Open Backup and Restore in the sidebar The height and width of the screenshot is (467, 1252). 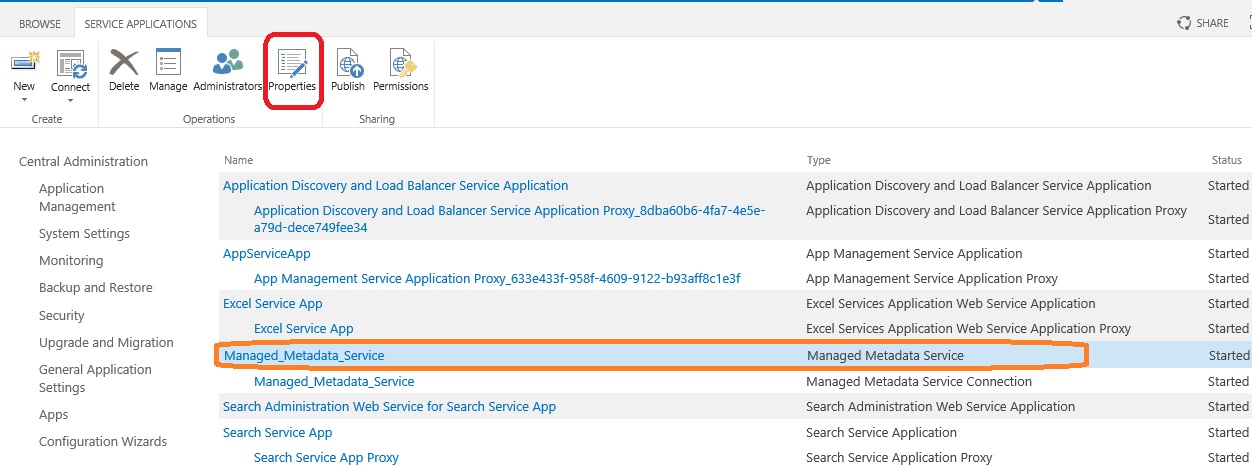pos(96,288)
